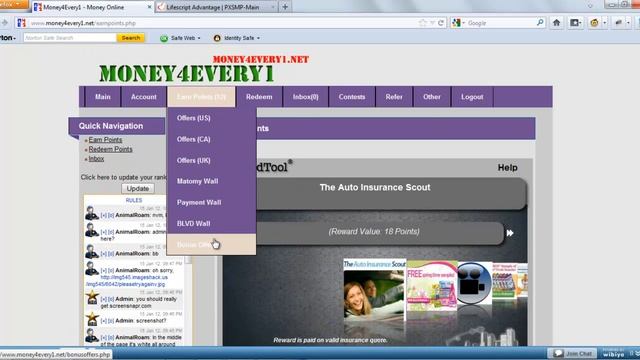The width and height of the screenshot is (640, 360).
Task: Click Logout in the navigation bar
Action: pyautogui.click(x=472, y=97)
